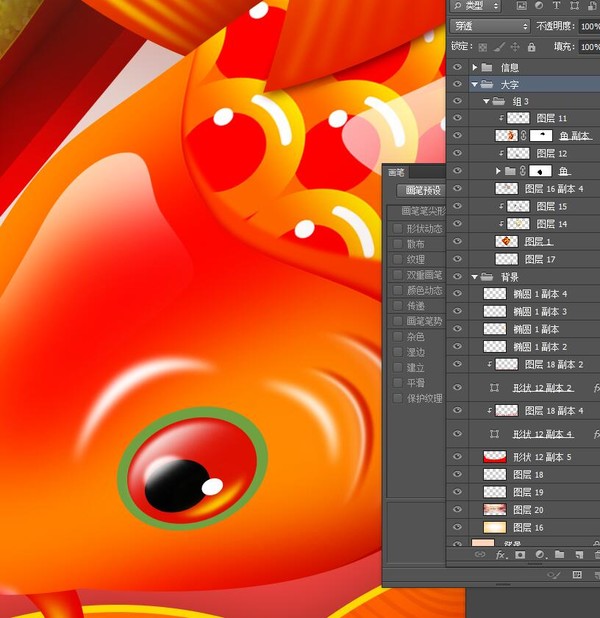Select the 椭圆 1 副本 3 layer
This screenshot has width=600, height=618.
pyautogui.click(x=535, y=311)
